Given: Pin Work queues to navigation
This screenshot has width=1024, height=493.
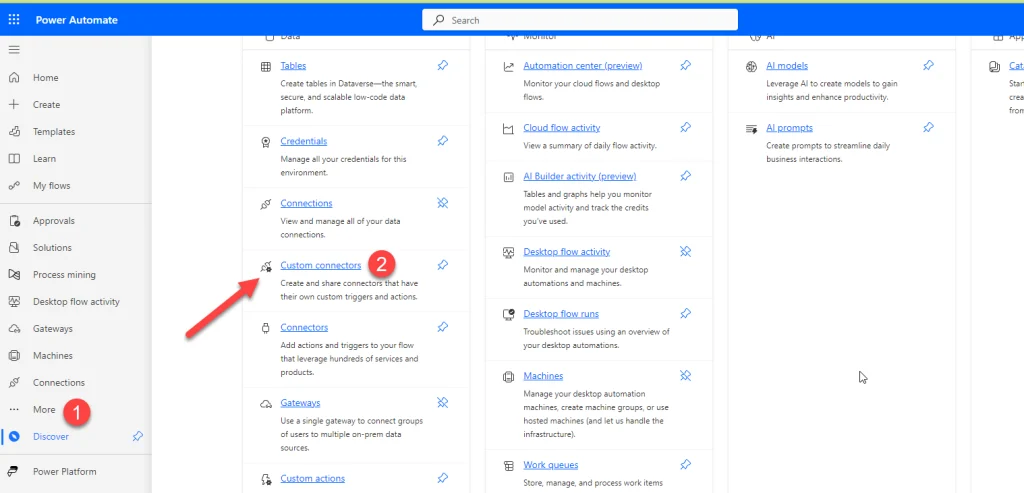Looking at the screenshot, I should pyautogui.click(x=685, y=464).
